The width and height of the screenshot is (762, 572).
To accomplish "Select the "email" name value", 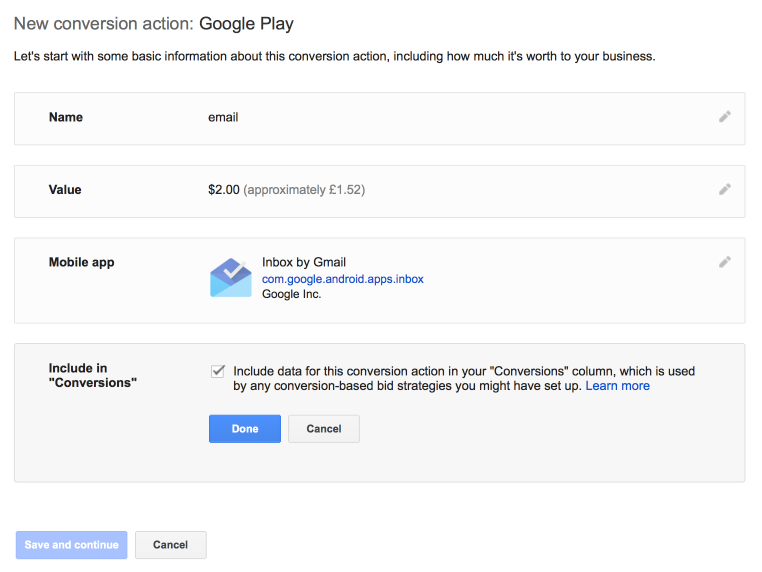I will [223, 117].
